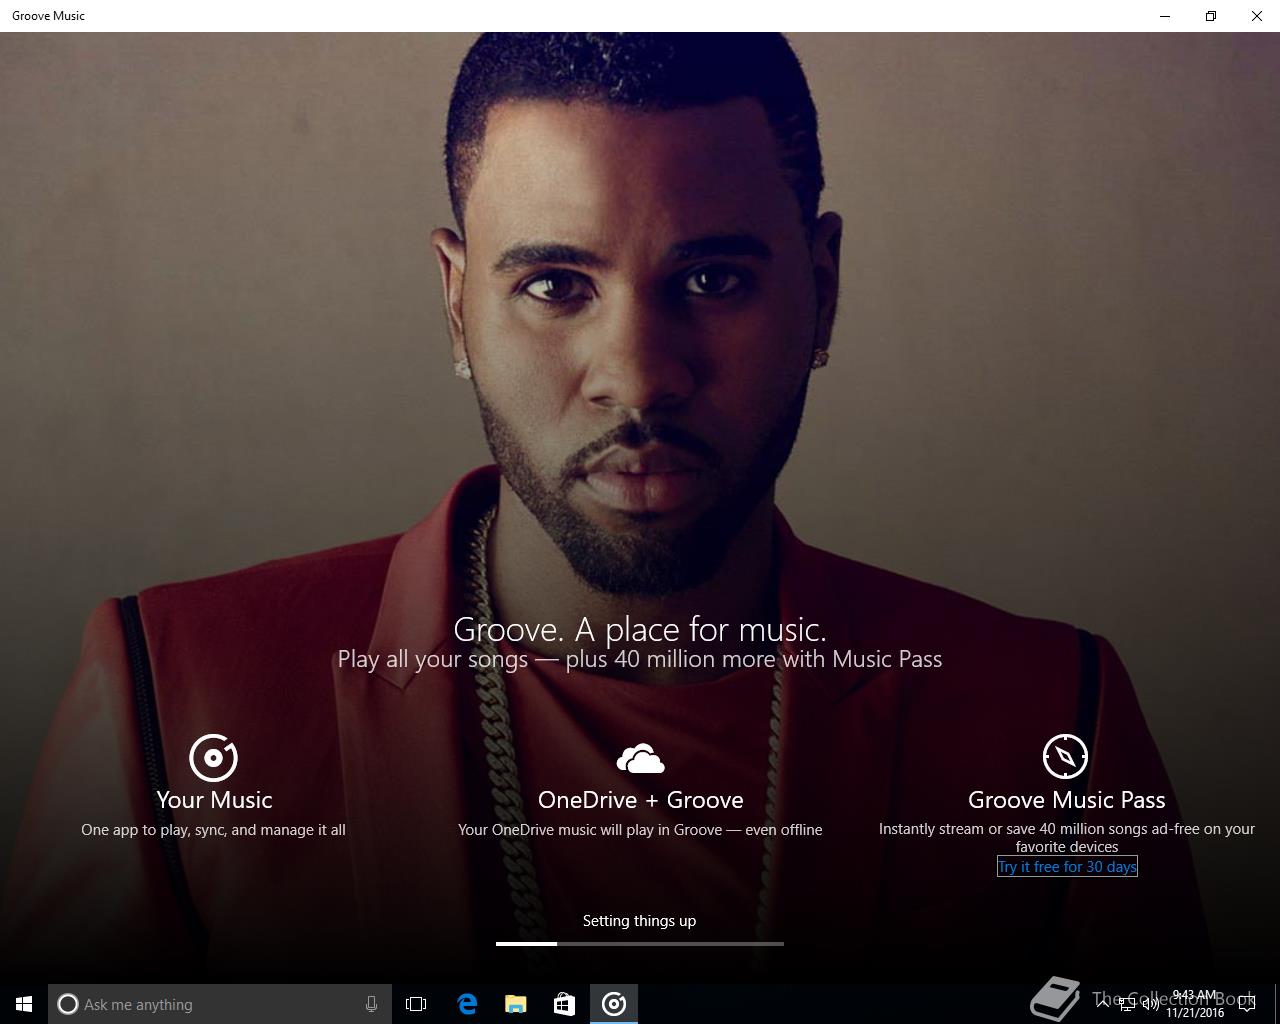
Task: Restore down the Groove Music window
Action: [1211, 16]
